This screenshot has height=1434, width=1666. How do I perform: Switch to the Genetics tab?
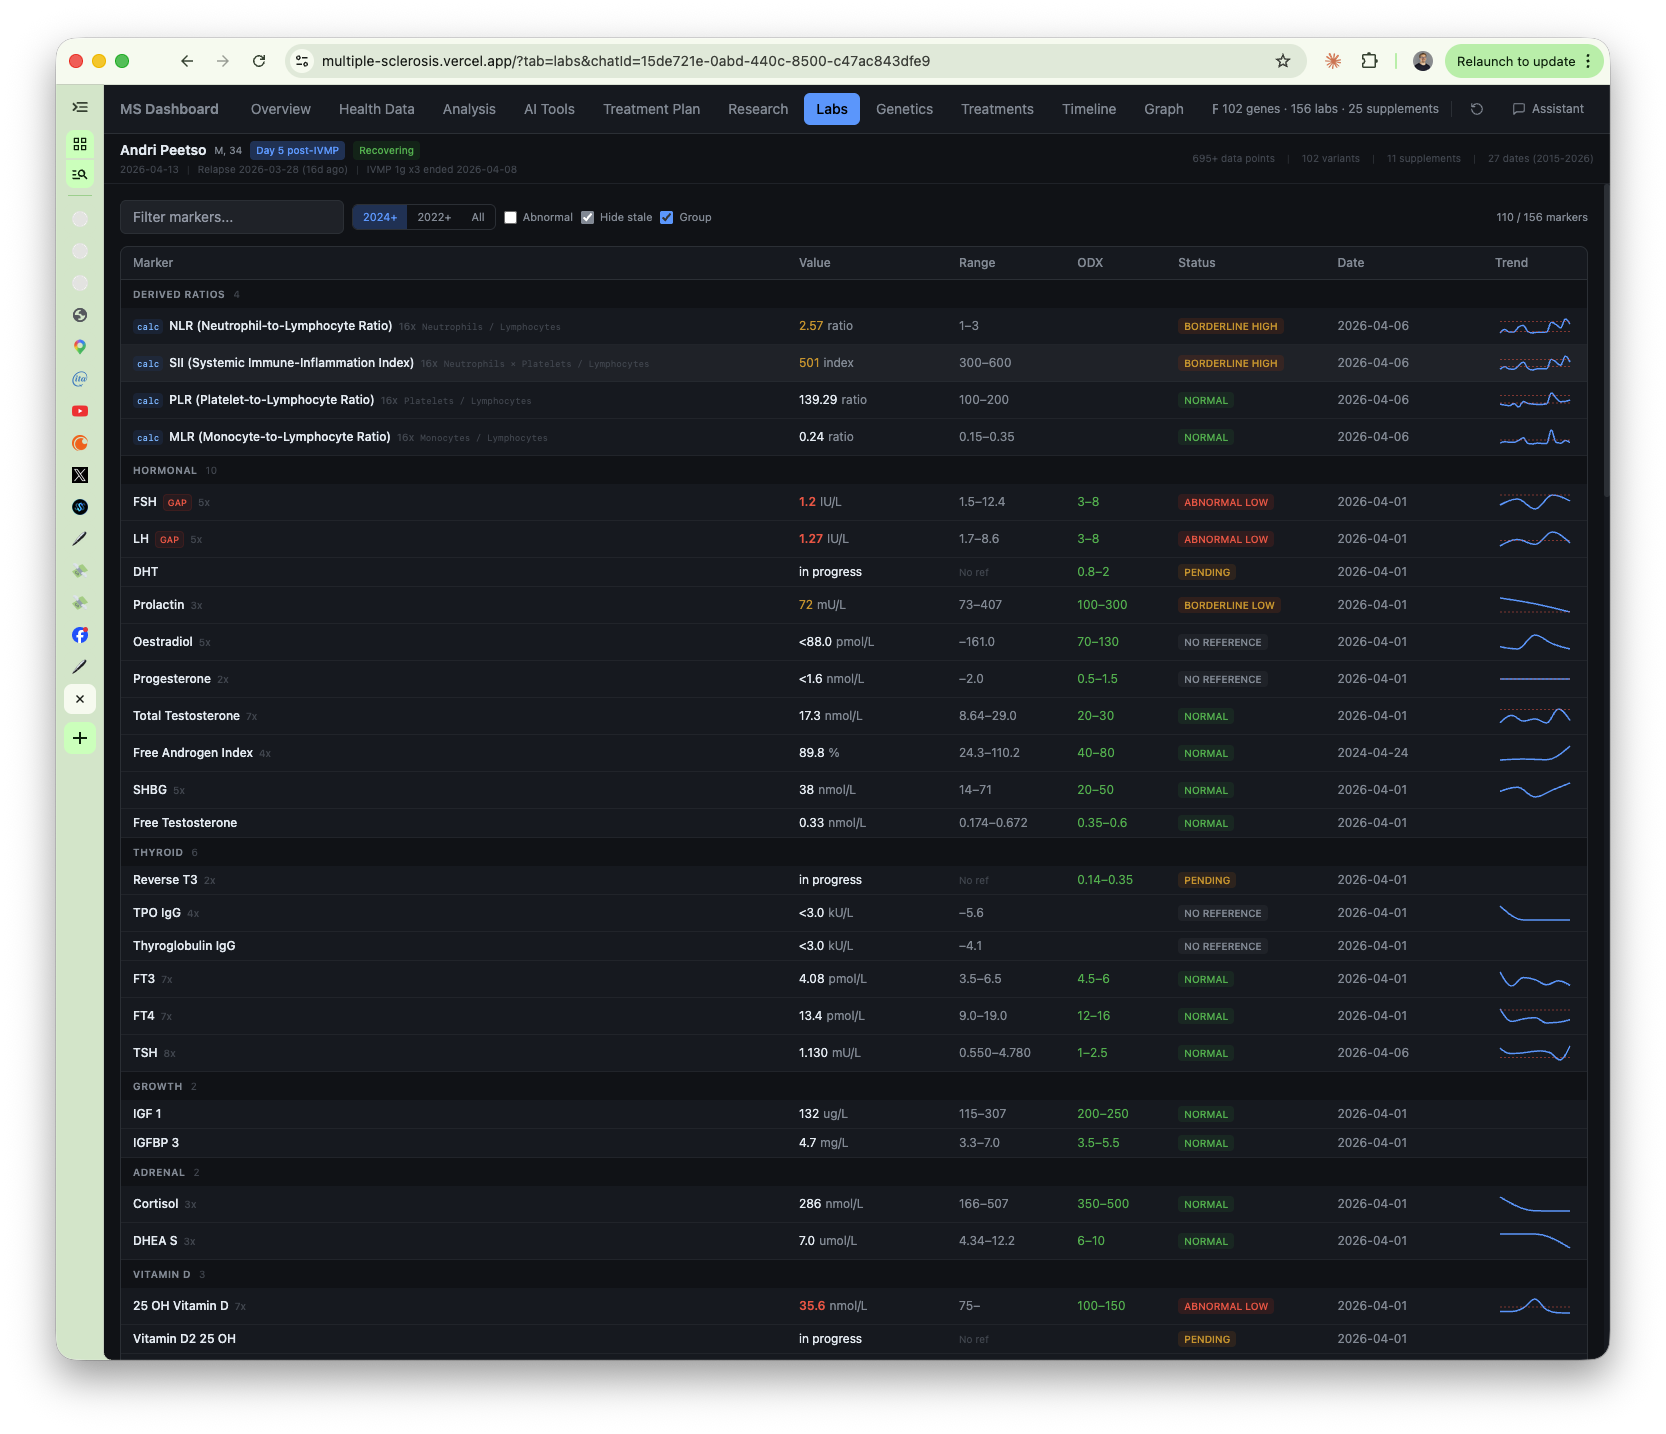click(x=904, y=109)
